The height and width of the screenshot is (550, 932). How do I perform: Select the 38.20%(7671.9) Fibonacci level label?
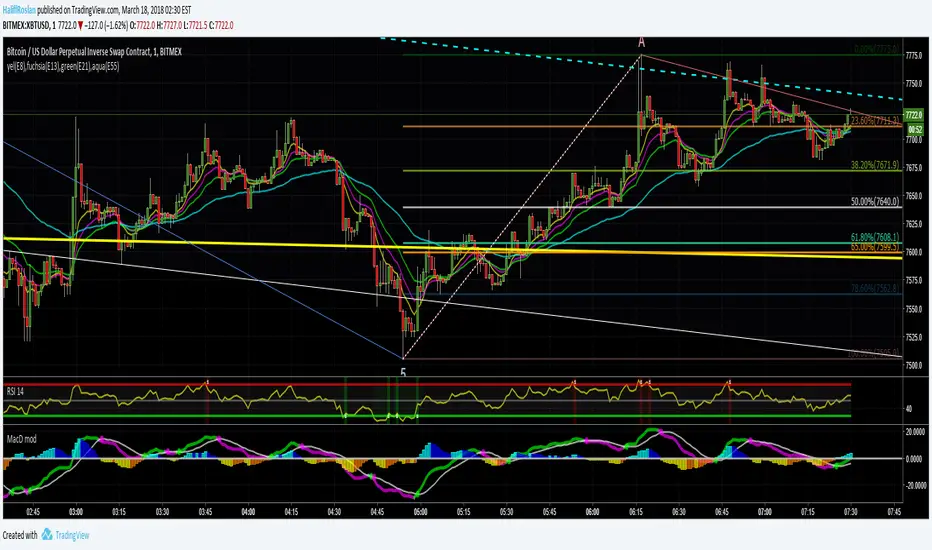[875, 165]
